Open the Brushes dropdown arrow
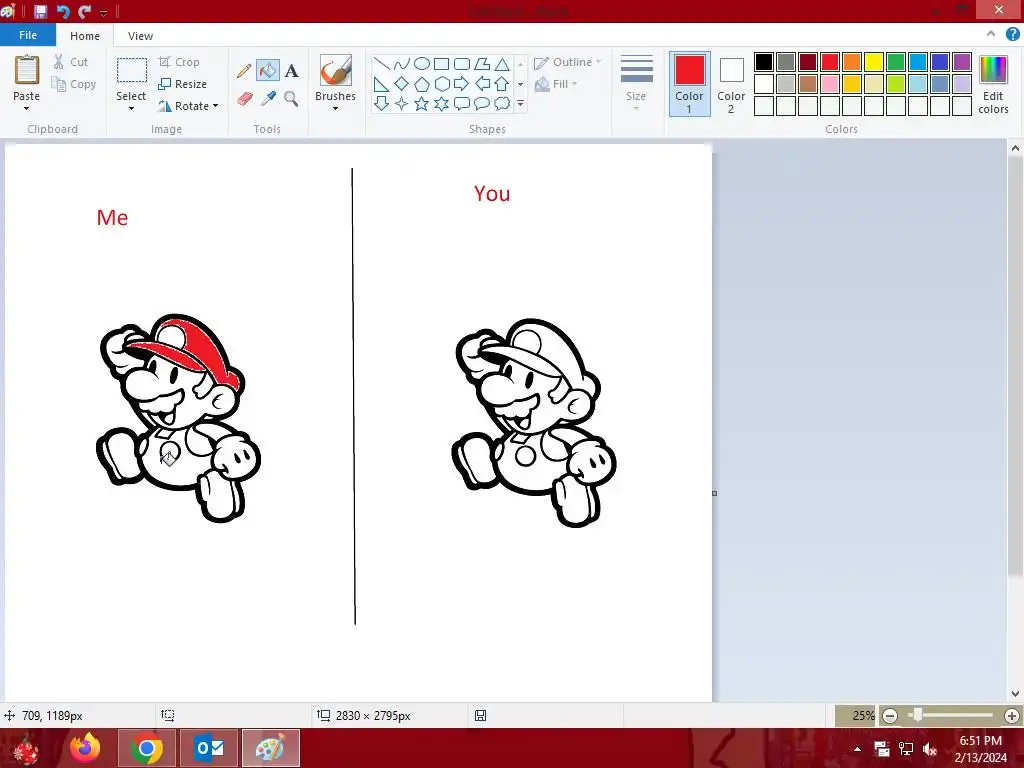Viewport: 1024px width, 768px height. click(x=336, y=109)
